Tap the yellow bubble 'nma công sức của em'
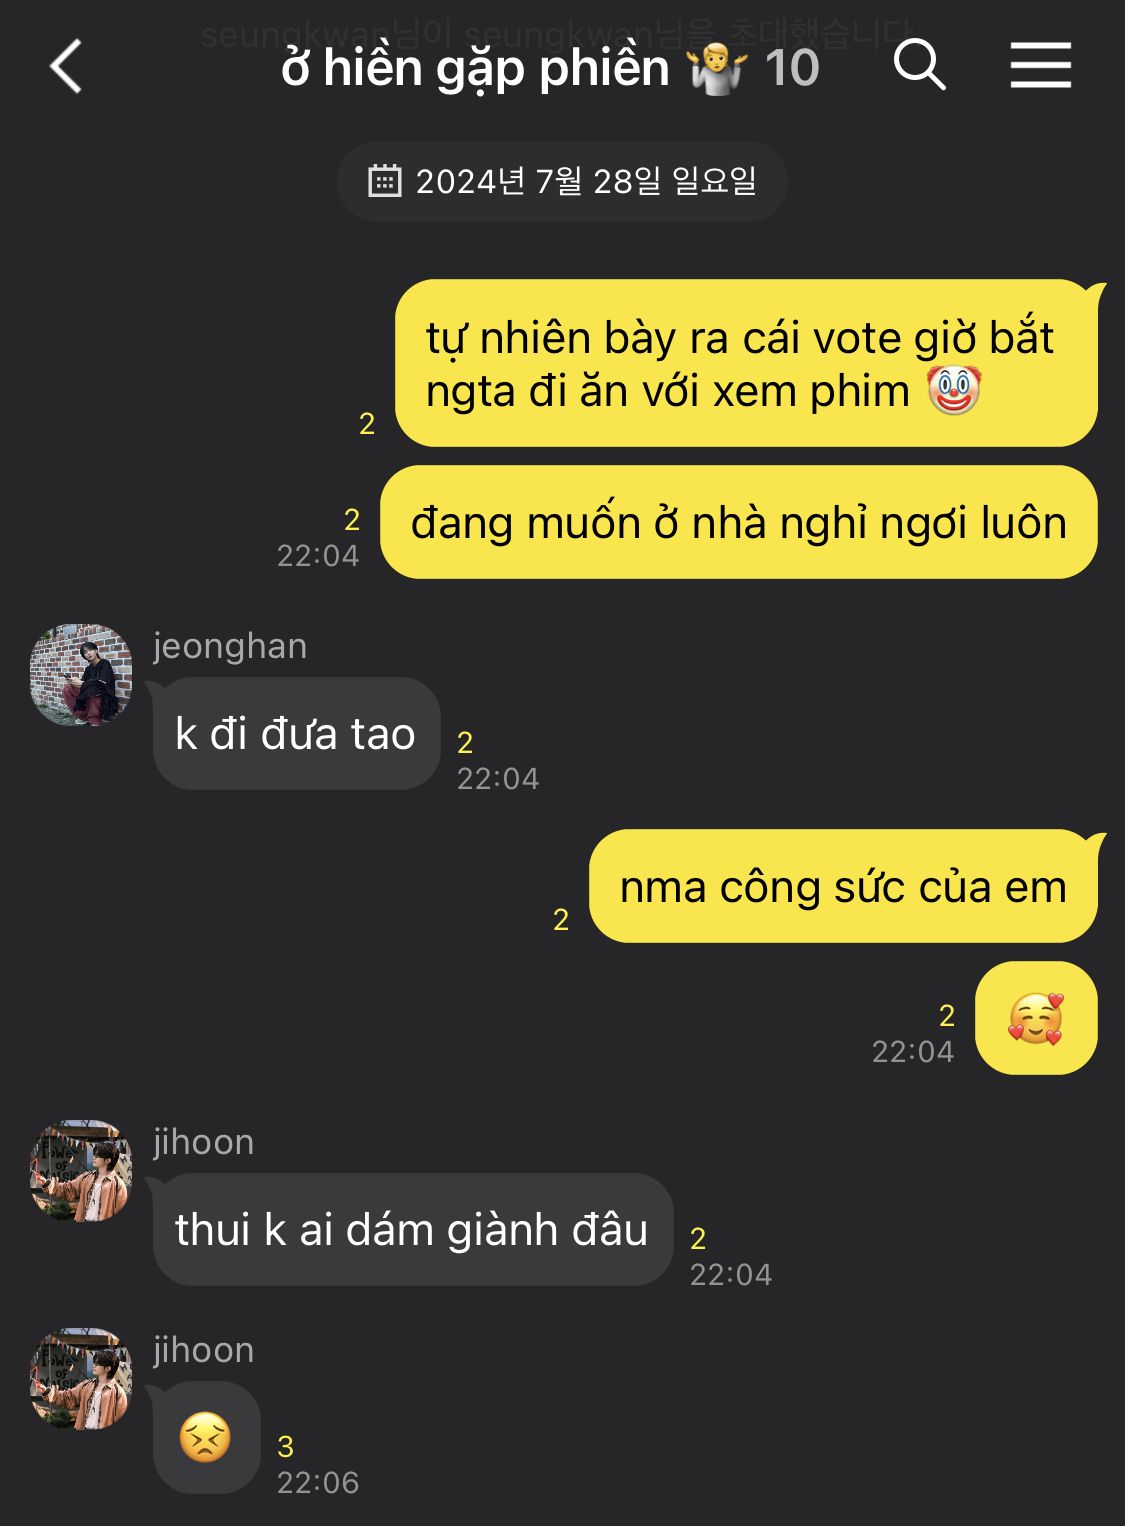The width and height of the screenshot is (1125, 1526). click(x=843, y=887)
